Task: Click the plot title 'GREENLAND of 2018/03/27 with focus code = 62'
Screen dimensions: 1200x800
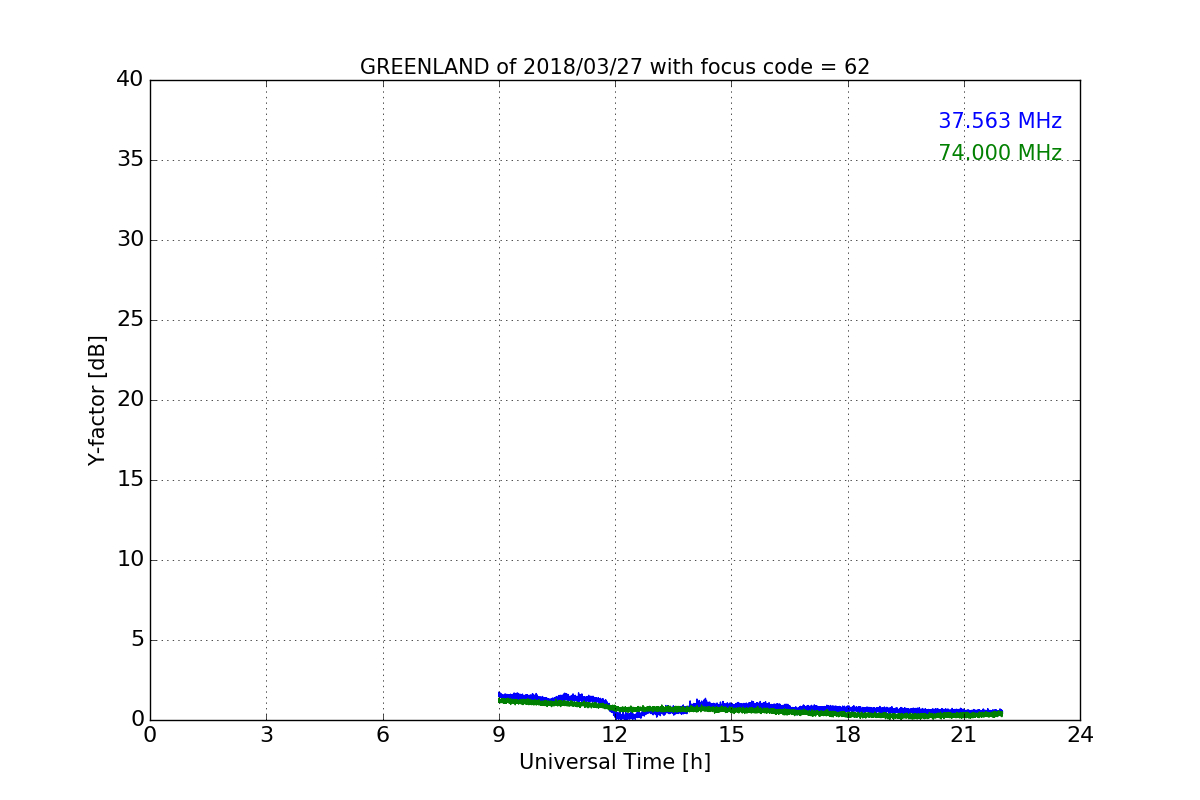Action: (615, 67)
